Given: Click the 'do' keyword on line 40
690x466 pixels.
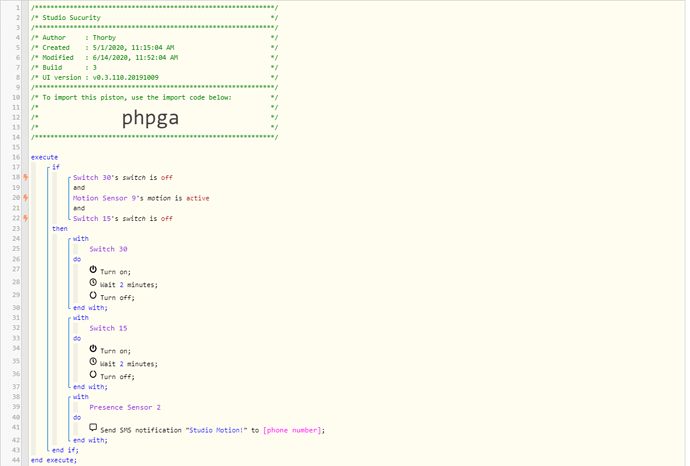Looking at the screenshot, I should 77,417.
